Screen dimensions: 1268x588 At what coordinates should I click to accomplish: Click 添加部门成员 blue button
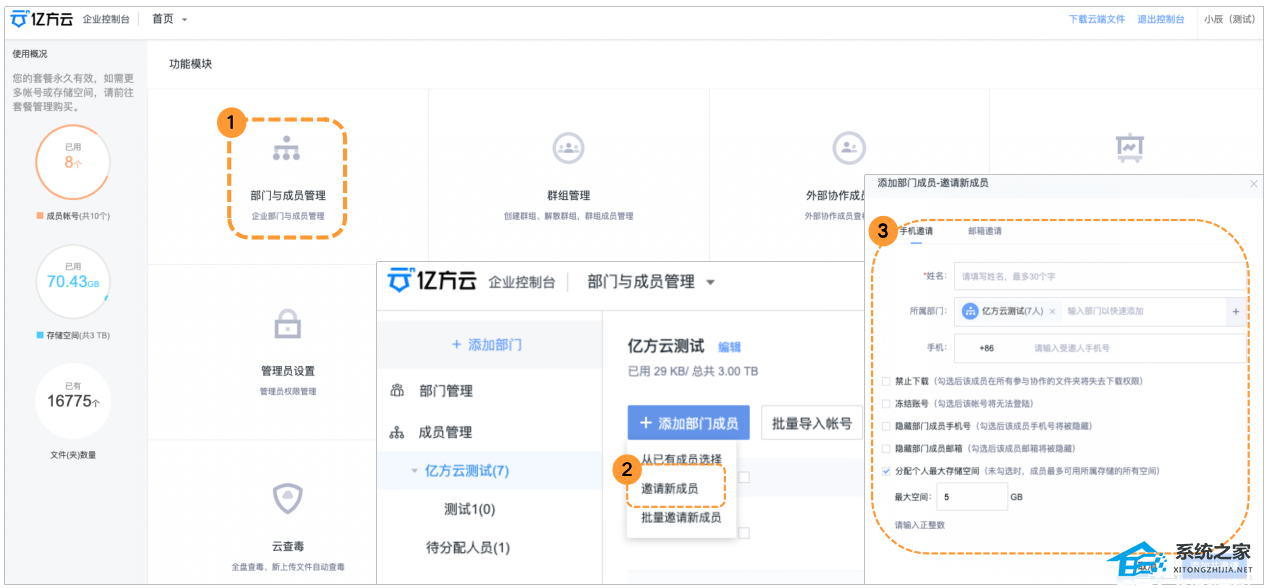688,423
